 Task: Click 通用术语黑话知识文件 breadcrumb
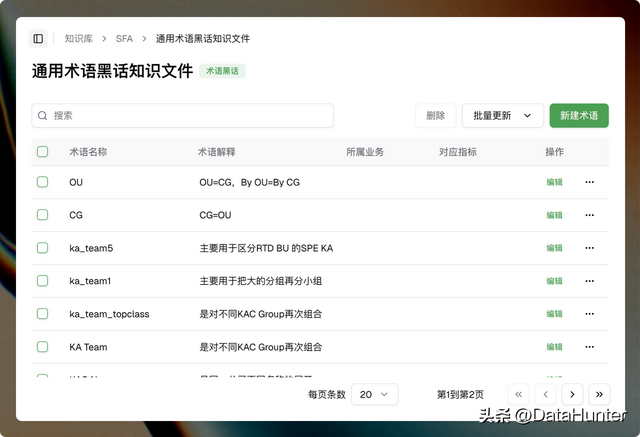(x=202, y=39)
